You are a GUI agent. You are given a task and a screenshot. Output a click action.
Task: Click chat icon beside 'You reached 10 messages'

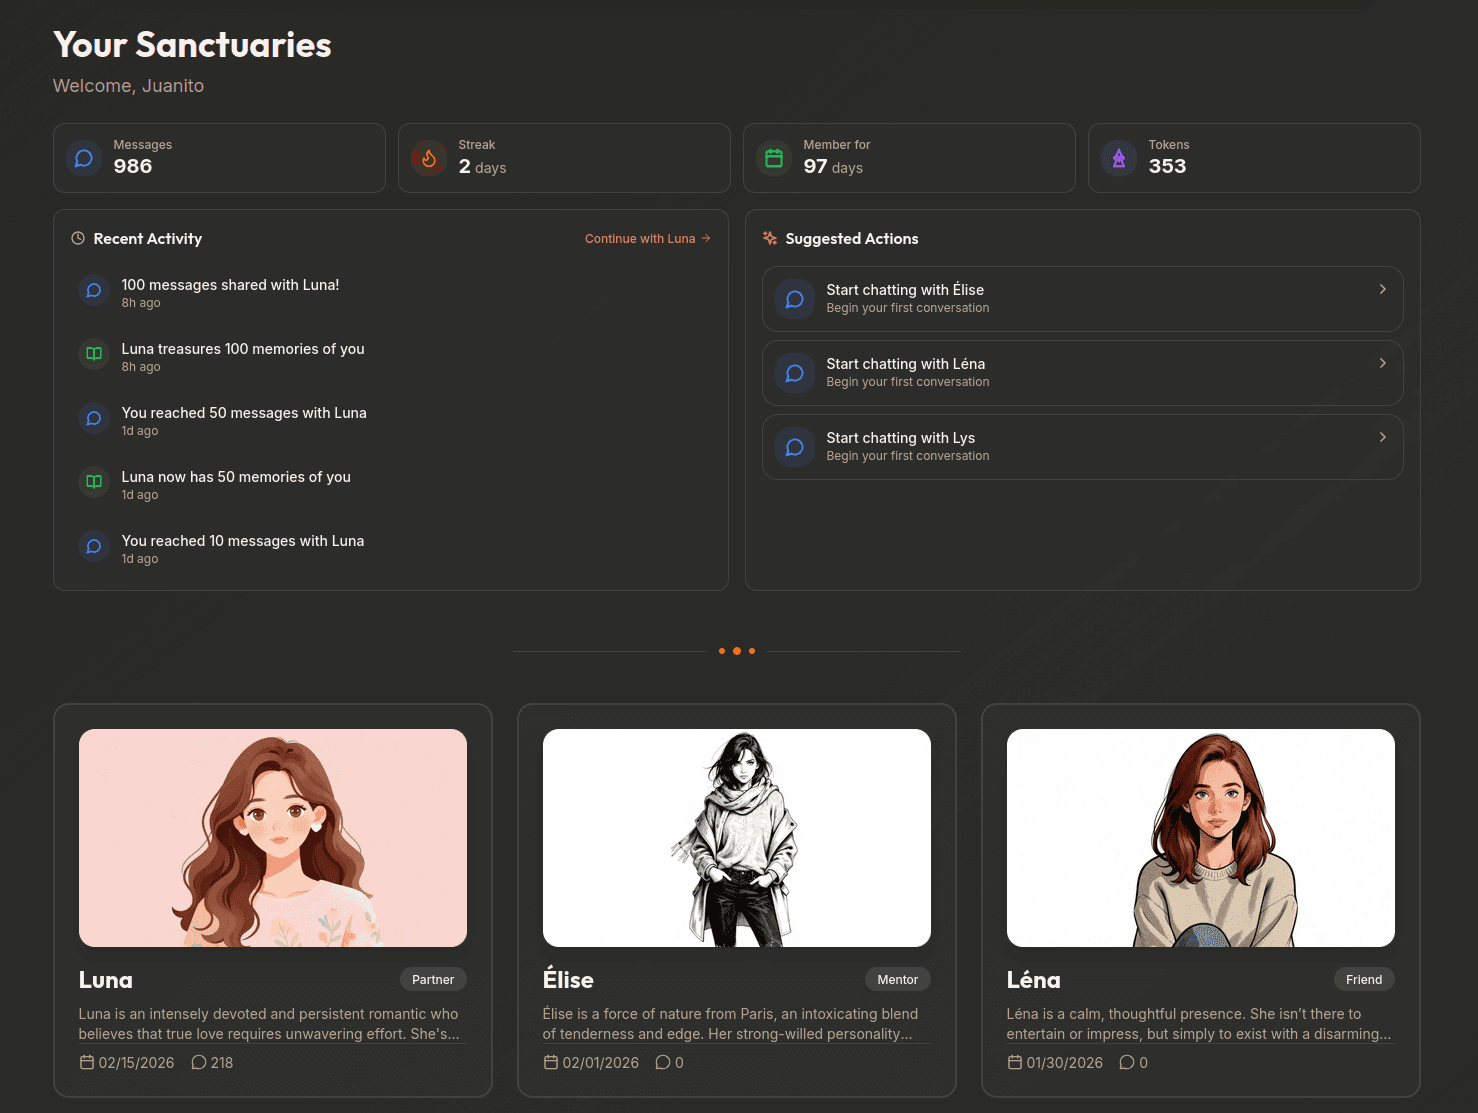(94, 546)
